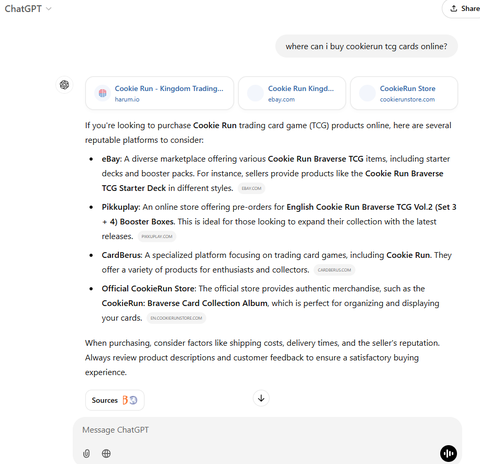The height and width of the screenshot is (464, 480).
Task: Click the 'When purchasing, consider factors' paragraph
Action: 262,358
